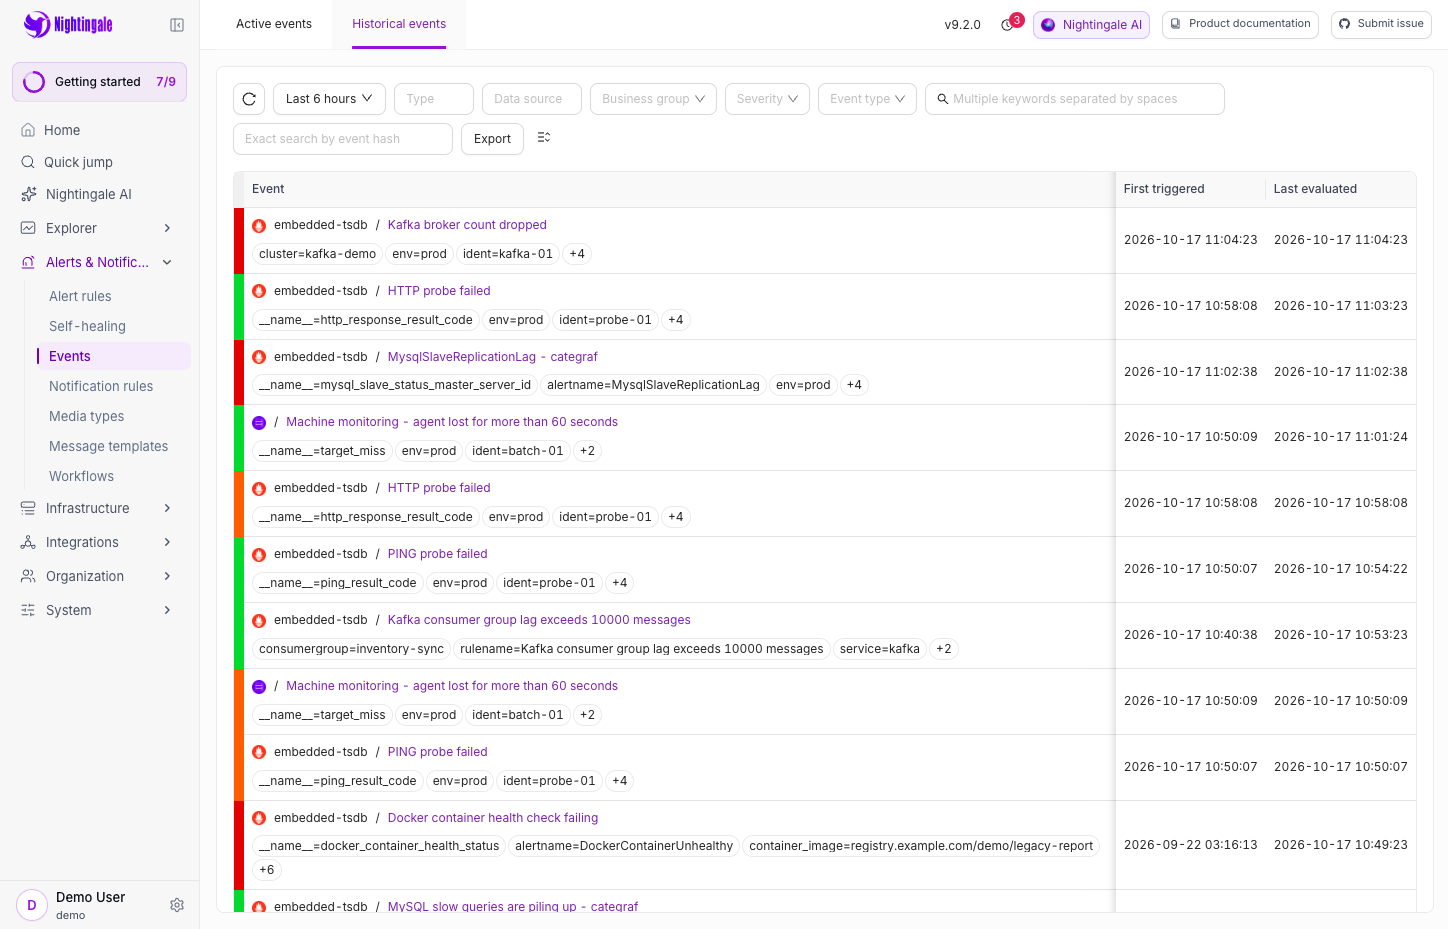Expand the System menu chevron
The image size is (1448, 929).
(167, 610)
